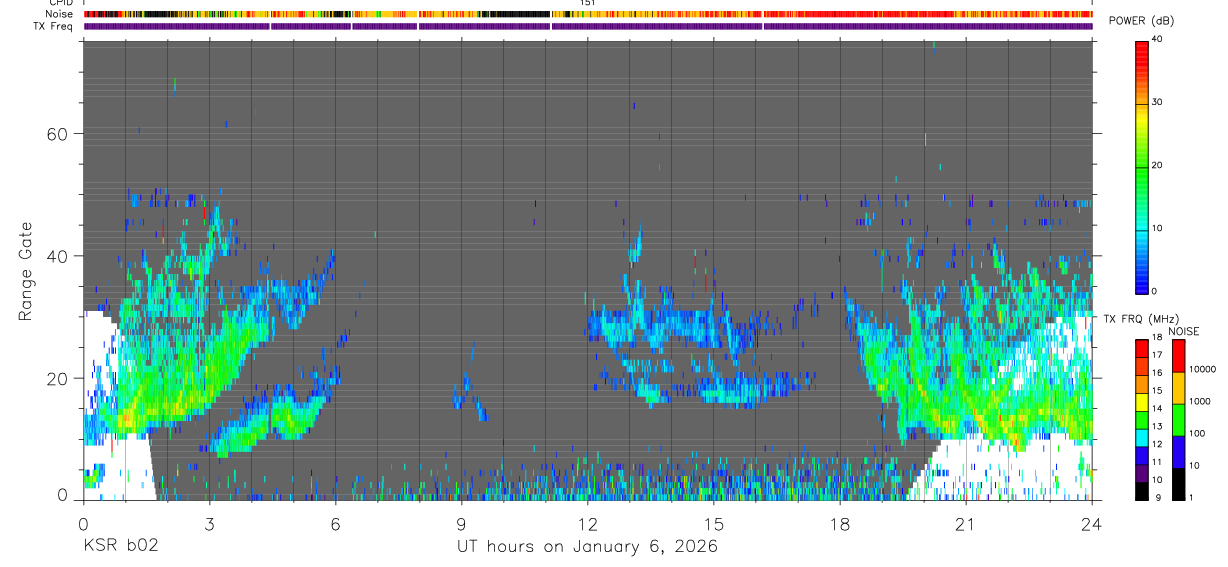Click the NOISE color scale bar
The image size is (1228, 567).
pyautogui.click(x=1178, y=420)
